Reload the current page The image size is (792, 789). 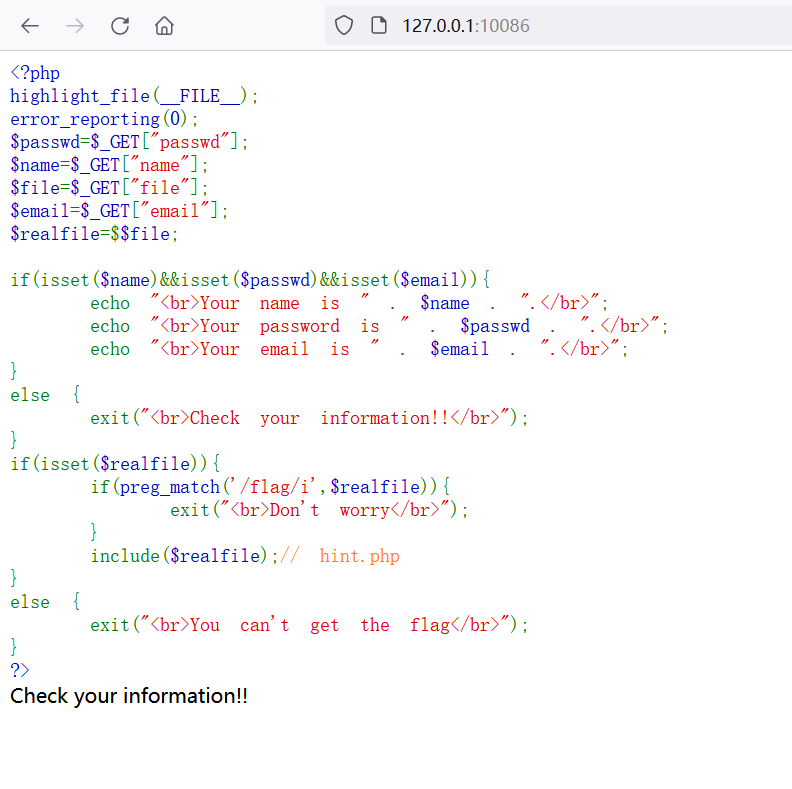(120, 26)
